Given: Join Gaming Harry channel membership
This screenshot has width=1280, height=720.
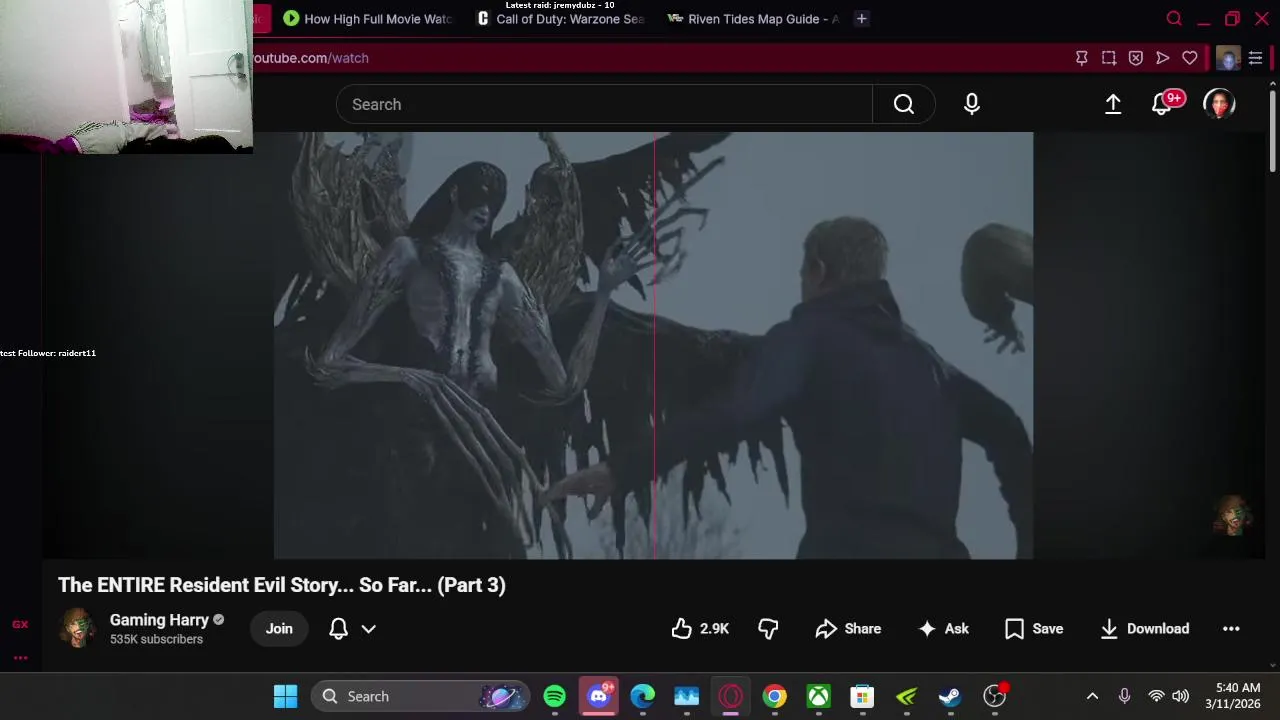Looking at the screenshot, I should coord(279,628).
